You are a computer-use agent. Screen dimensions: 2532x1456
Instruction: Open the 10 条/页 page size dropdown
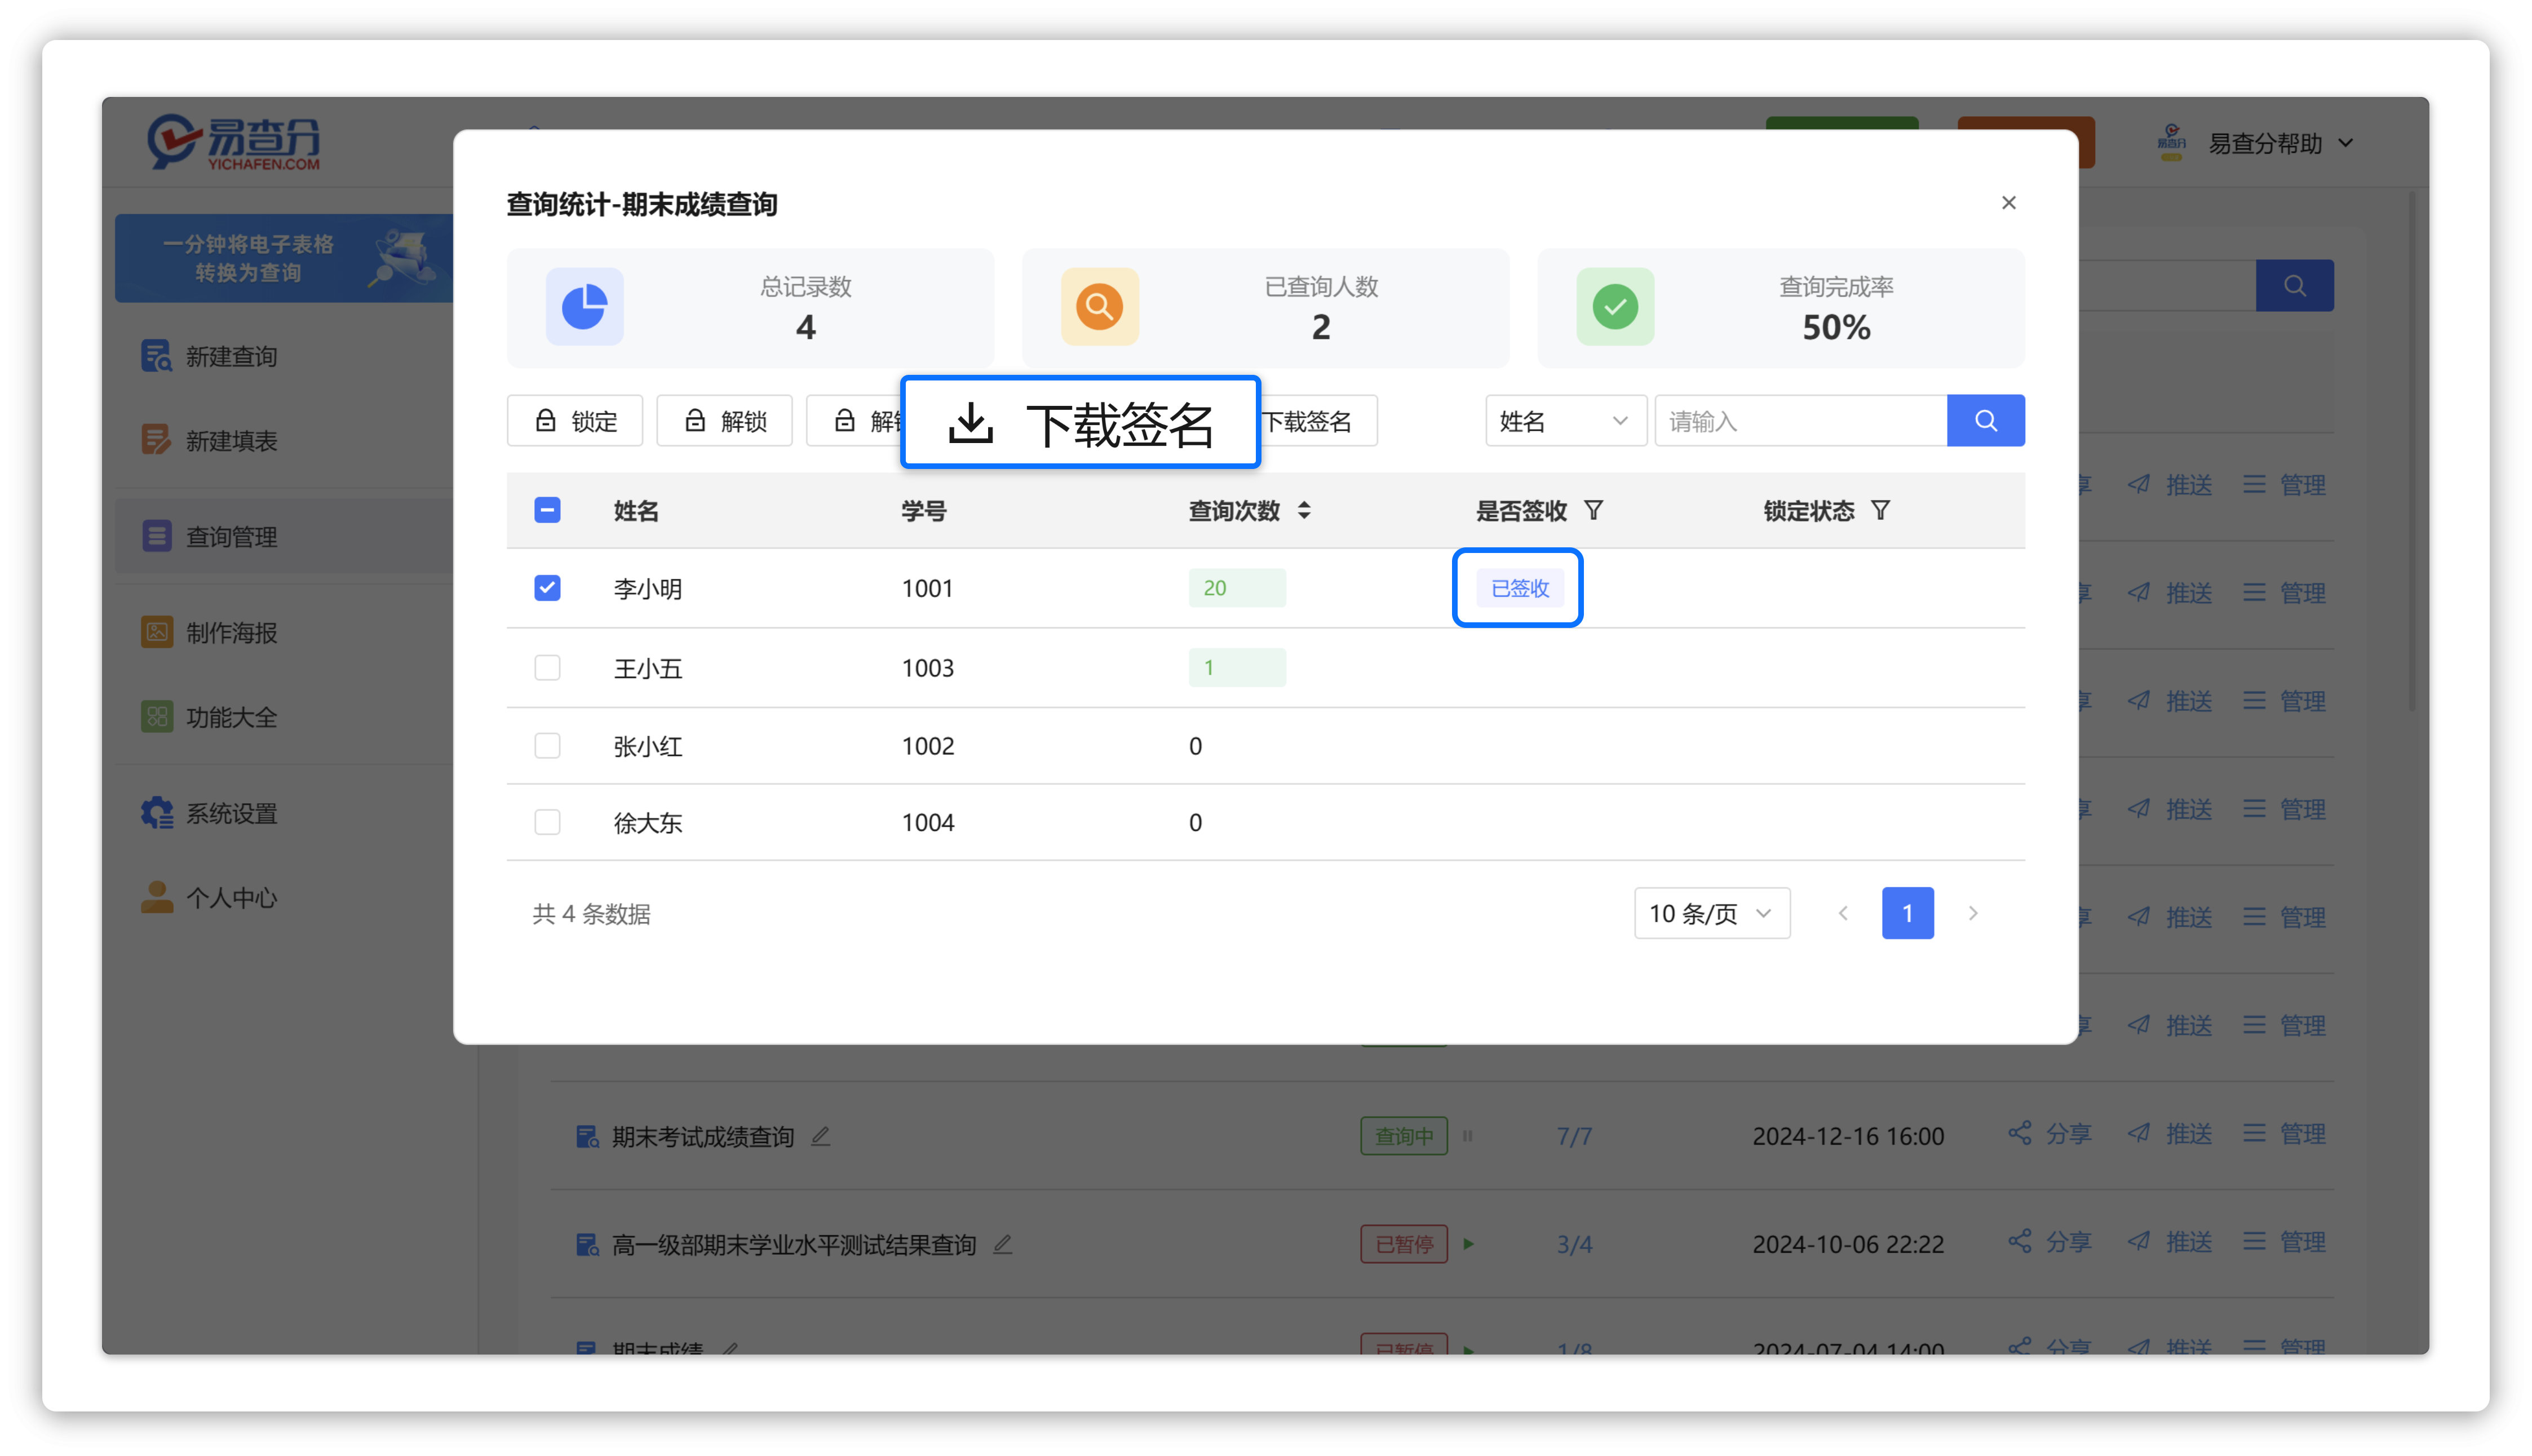pyautogui.click(x=1711, y=913)
